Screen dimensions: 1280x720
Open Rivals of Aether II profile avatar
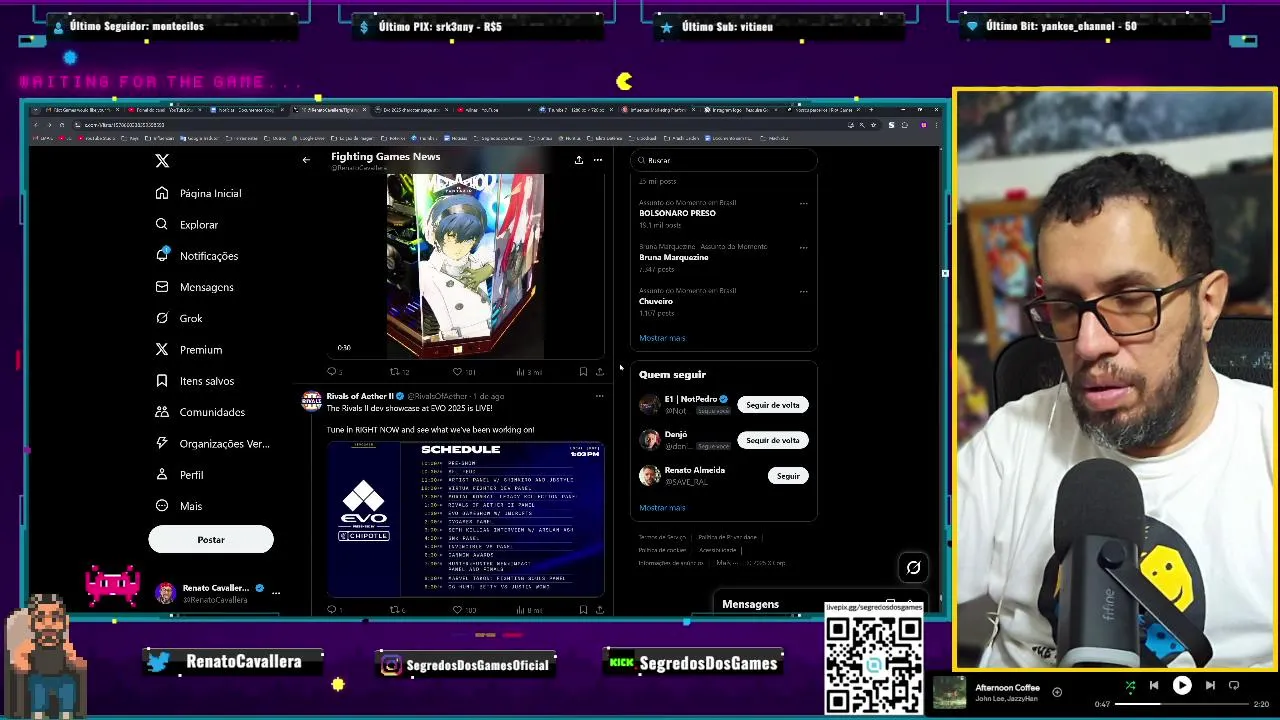click(311, 401)
